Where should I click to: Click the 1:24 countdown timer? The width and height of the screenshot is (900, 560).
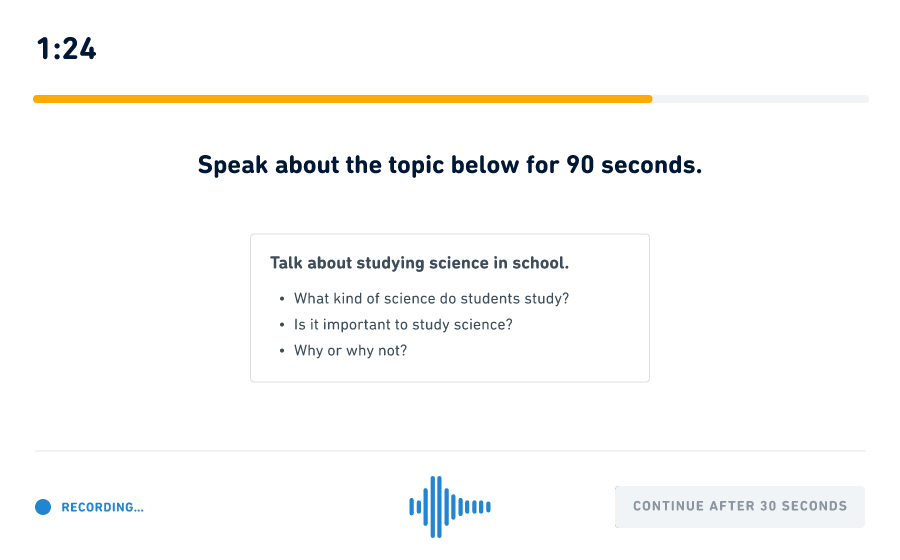pyautogui.click(x=67, y=49)
